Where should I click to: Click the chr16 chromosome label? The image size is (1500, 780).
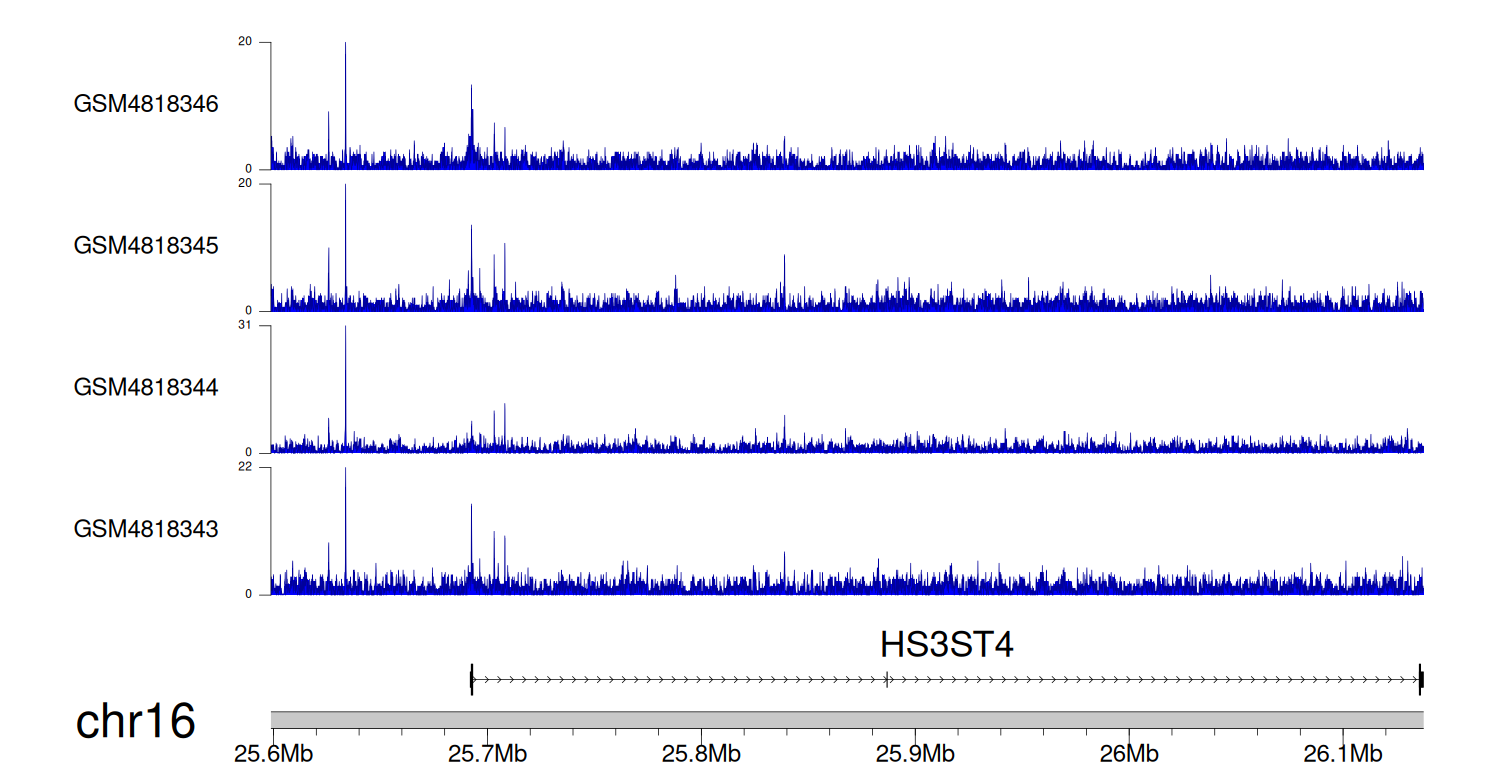(x=135, y=722)
